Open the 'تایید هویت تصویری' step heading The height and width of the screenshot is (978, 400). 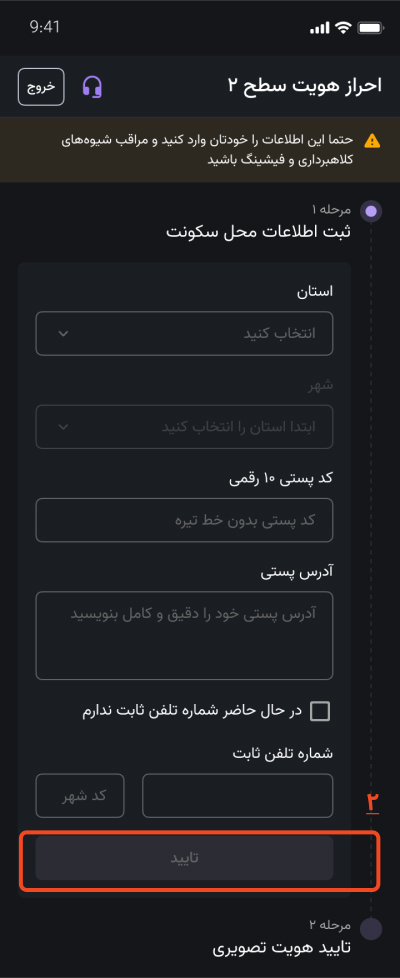(282, 949)
